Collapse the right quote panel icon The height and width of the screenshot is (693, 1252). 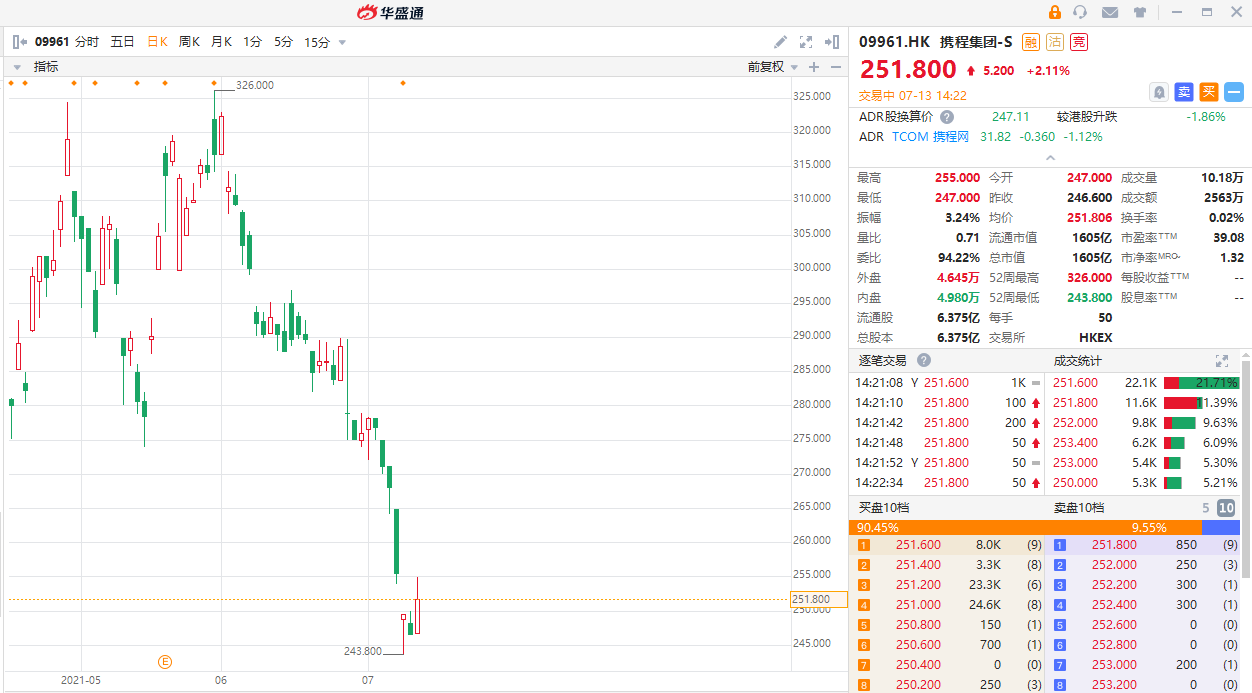pos(831,42)
